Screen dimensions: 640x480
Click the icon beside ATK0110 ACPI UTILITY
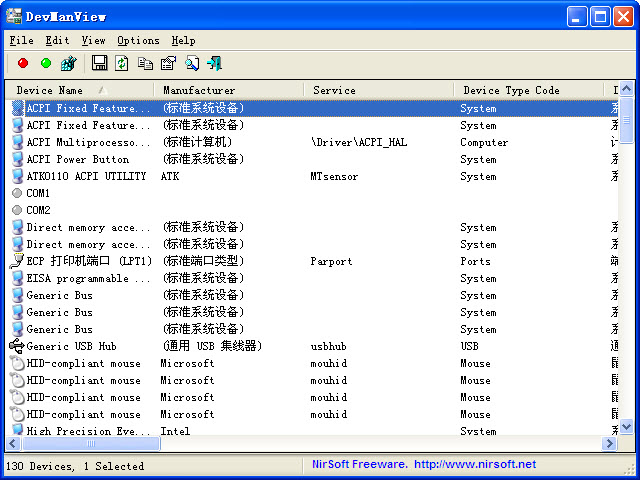click(x=17, y=176)
